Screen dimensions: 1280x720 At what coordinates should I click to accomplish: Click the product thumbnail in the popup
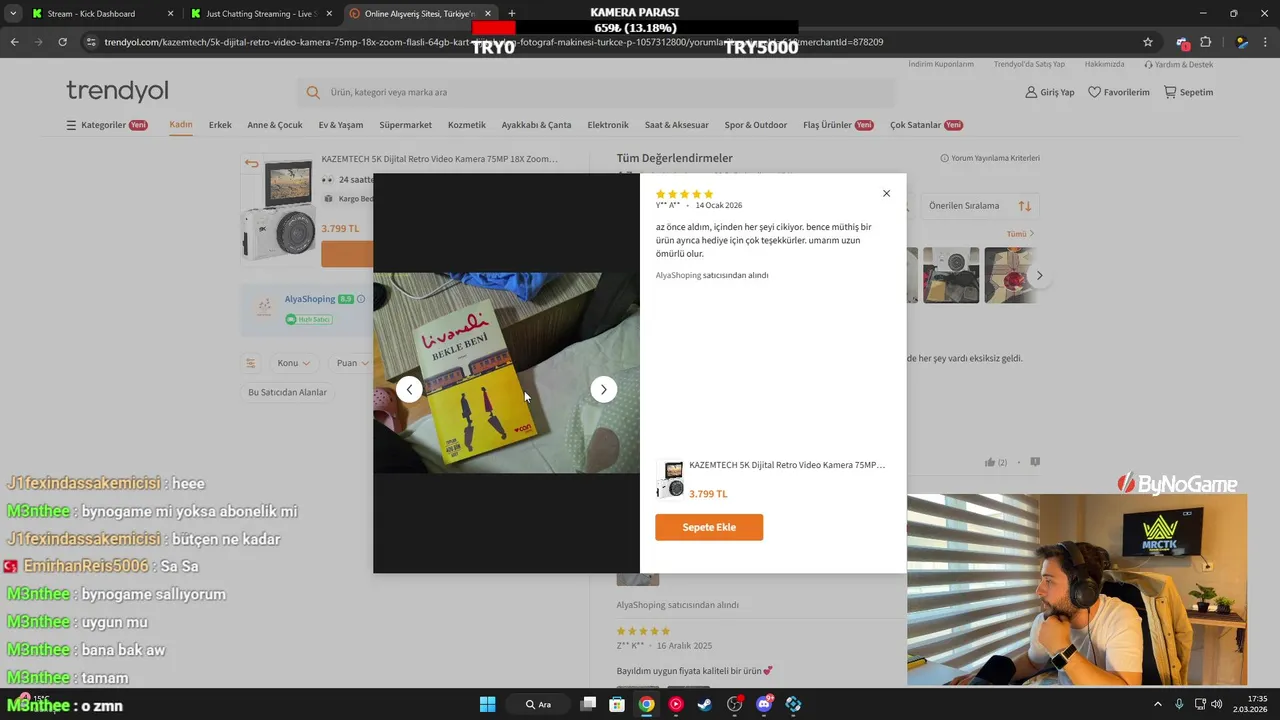(670, 479)
